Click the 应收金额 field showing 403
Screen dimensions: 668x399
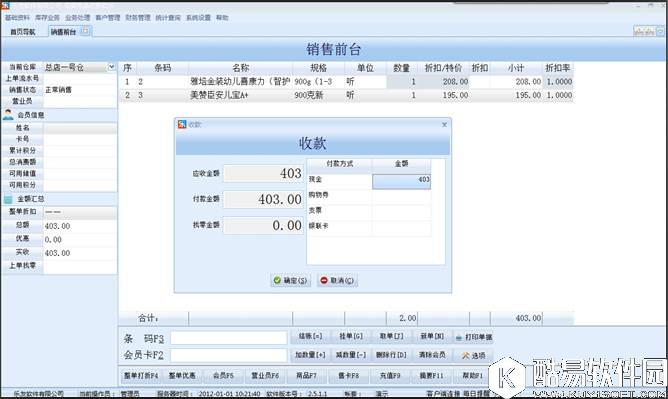(x=263, y=173)
